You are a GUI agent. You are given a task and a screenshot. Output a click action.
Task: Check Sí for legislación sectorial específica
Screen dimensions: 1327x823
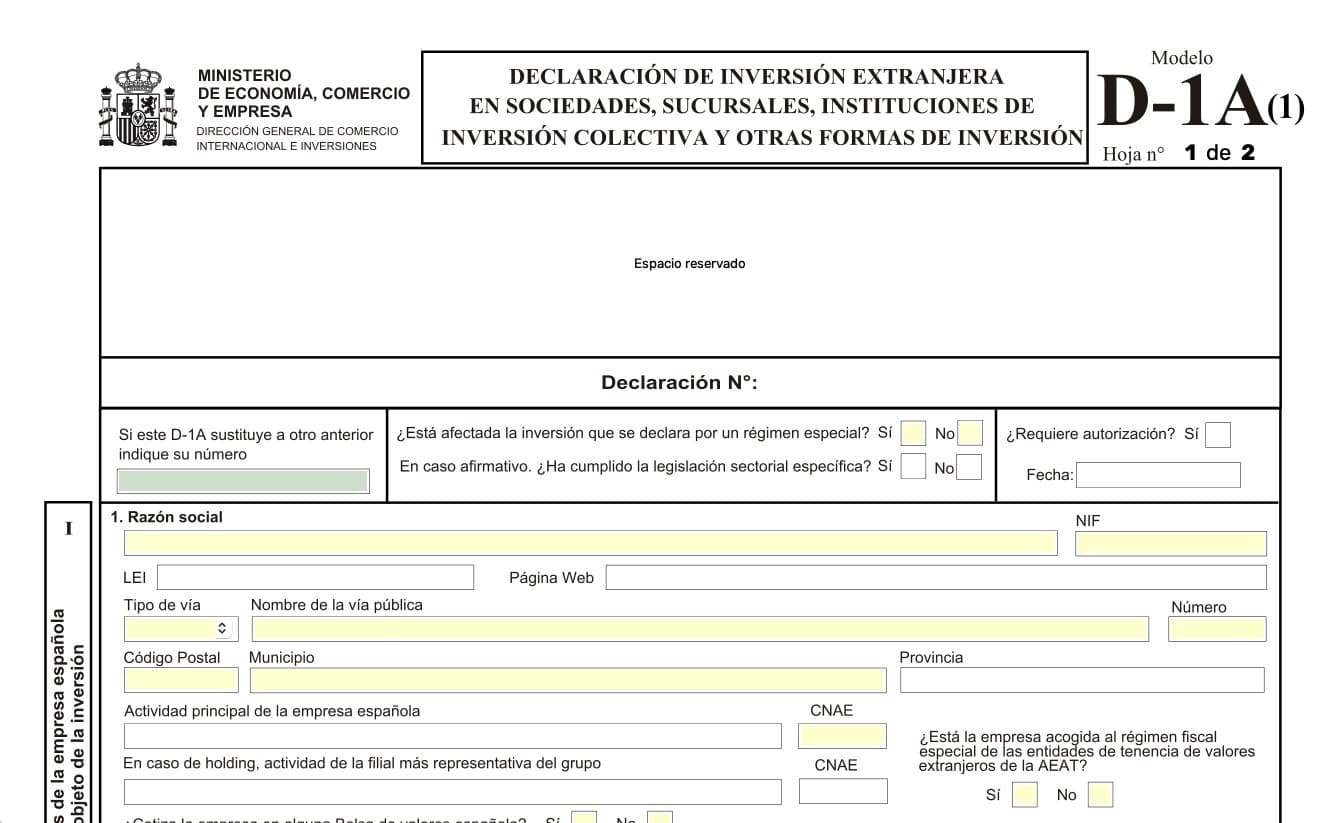913,466
